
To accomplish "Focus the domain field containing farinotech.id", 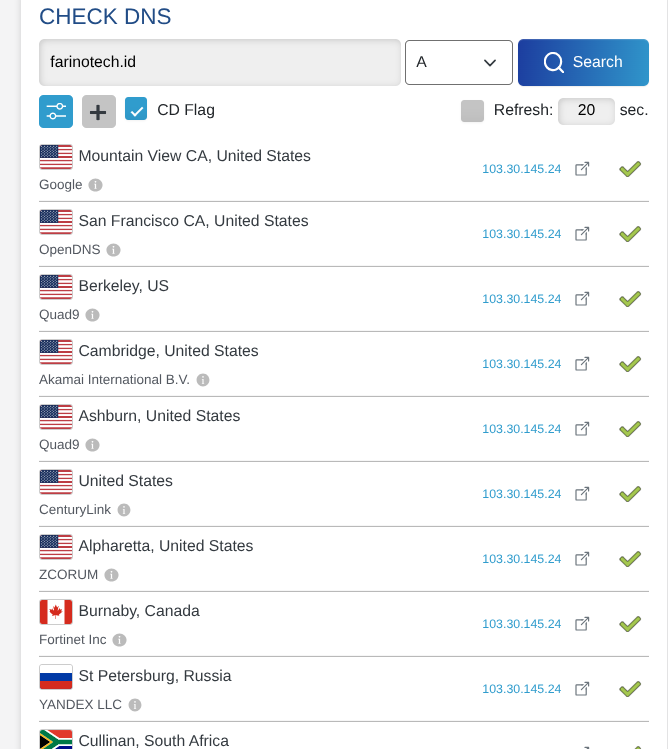I will tap(220, 63).
